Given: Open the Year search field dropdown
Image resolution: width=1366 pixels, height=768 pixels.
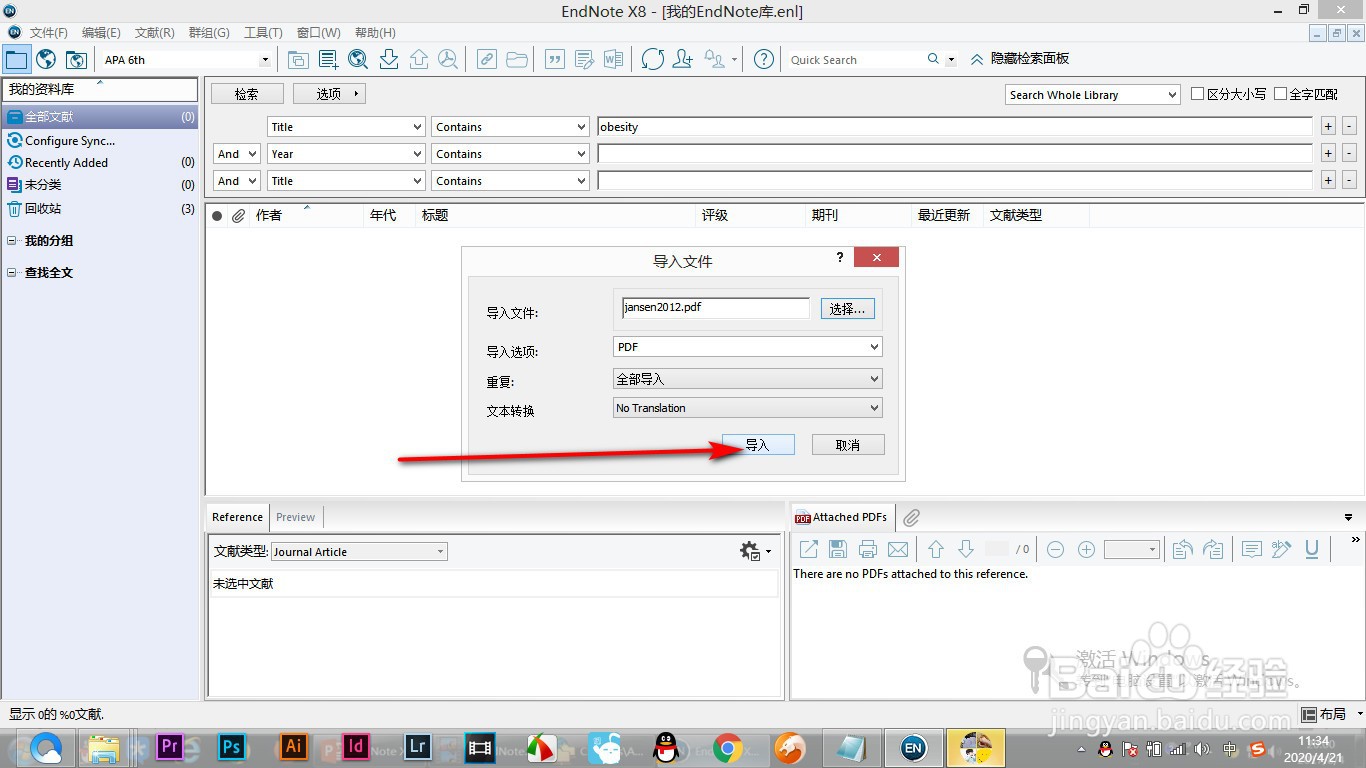Looking at the screenshot, I should (x=346, y=154).
